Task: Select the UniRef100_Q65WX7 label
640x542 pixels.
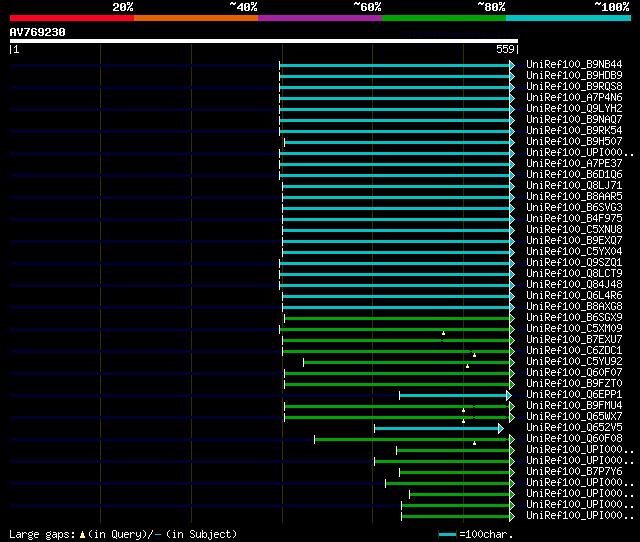Action: click(574, 417)
